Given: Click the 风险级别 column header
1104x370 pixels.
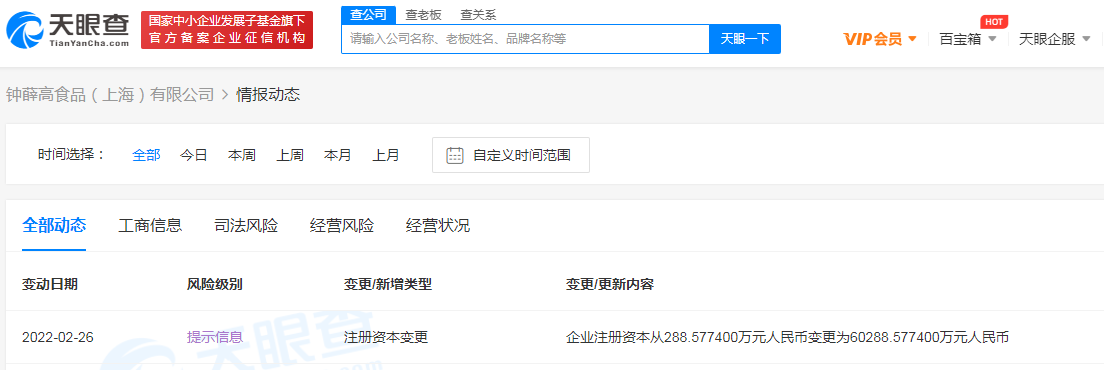Looking at the screenshot, I should click(x=215, y=285).
